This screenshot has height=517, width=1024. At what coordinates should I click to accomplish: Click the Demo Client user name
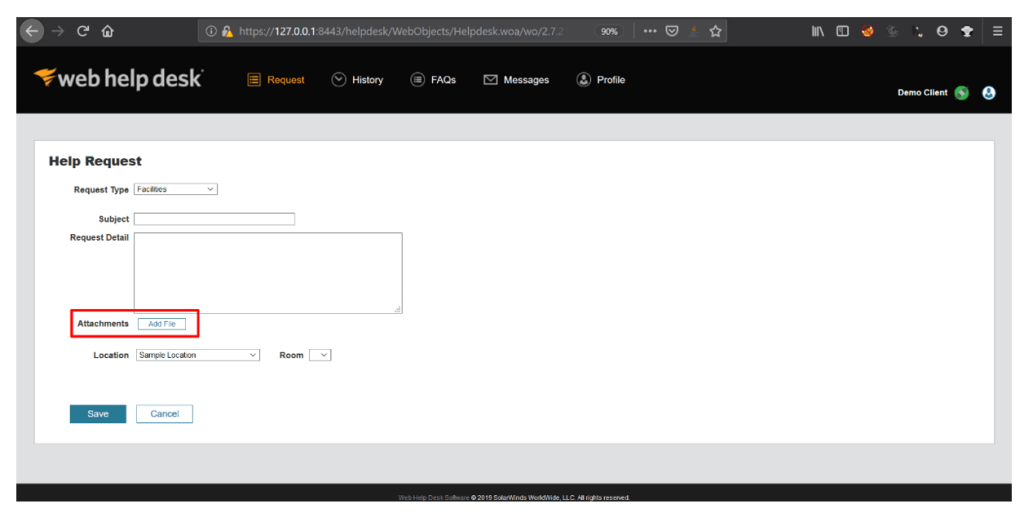pos(922,93)
